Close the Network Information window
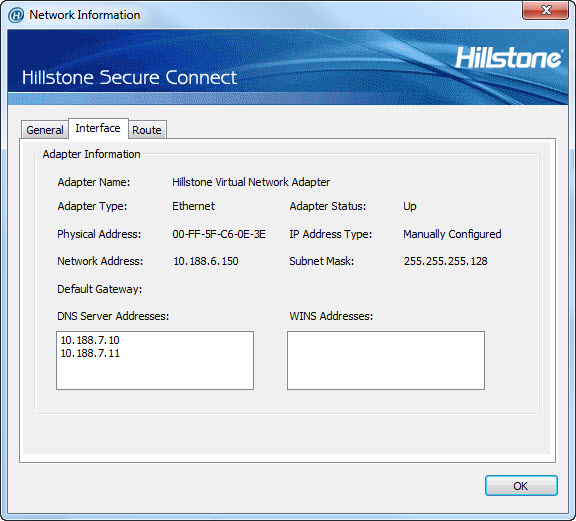The height and width of the screenshot is (521, 576). [x=546, y=10]
